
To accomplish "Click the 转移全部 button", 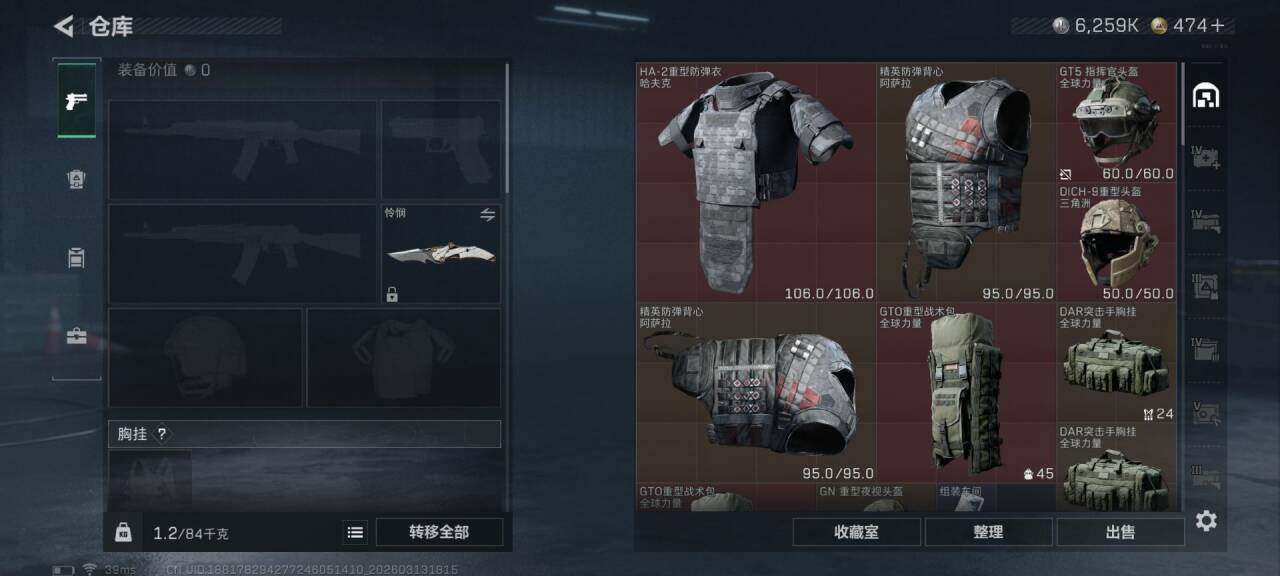I will pos(439,532).
